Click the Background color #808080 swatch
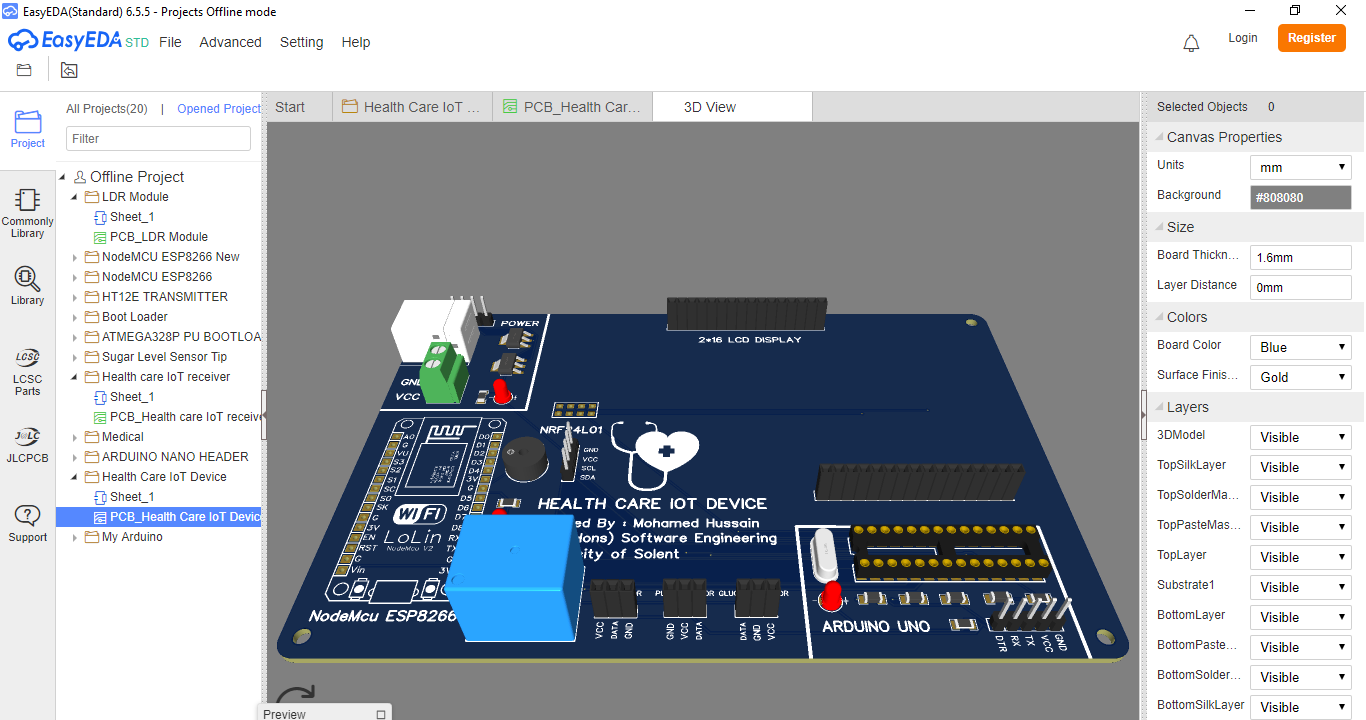The height and width of the screenshot is (720, 1366). pyautogui.click(x=1300, y=197)
